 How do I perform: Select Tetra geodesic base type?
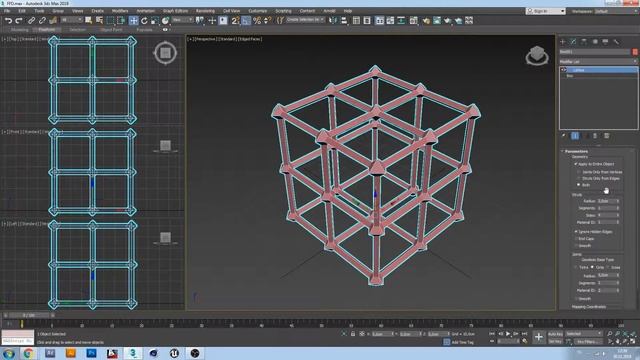pos(576,267)
